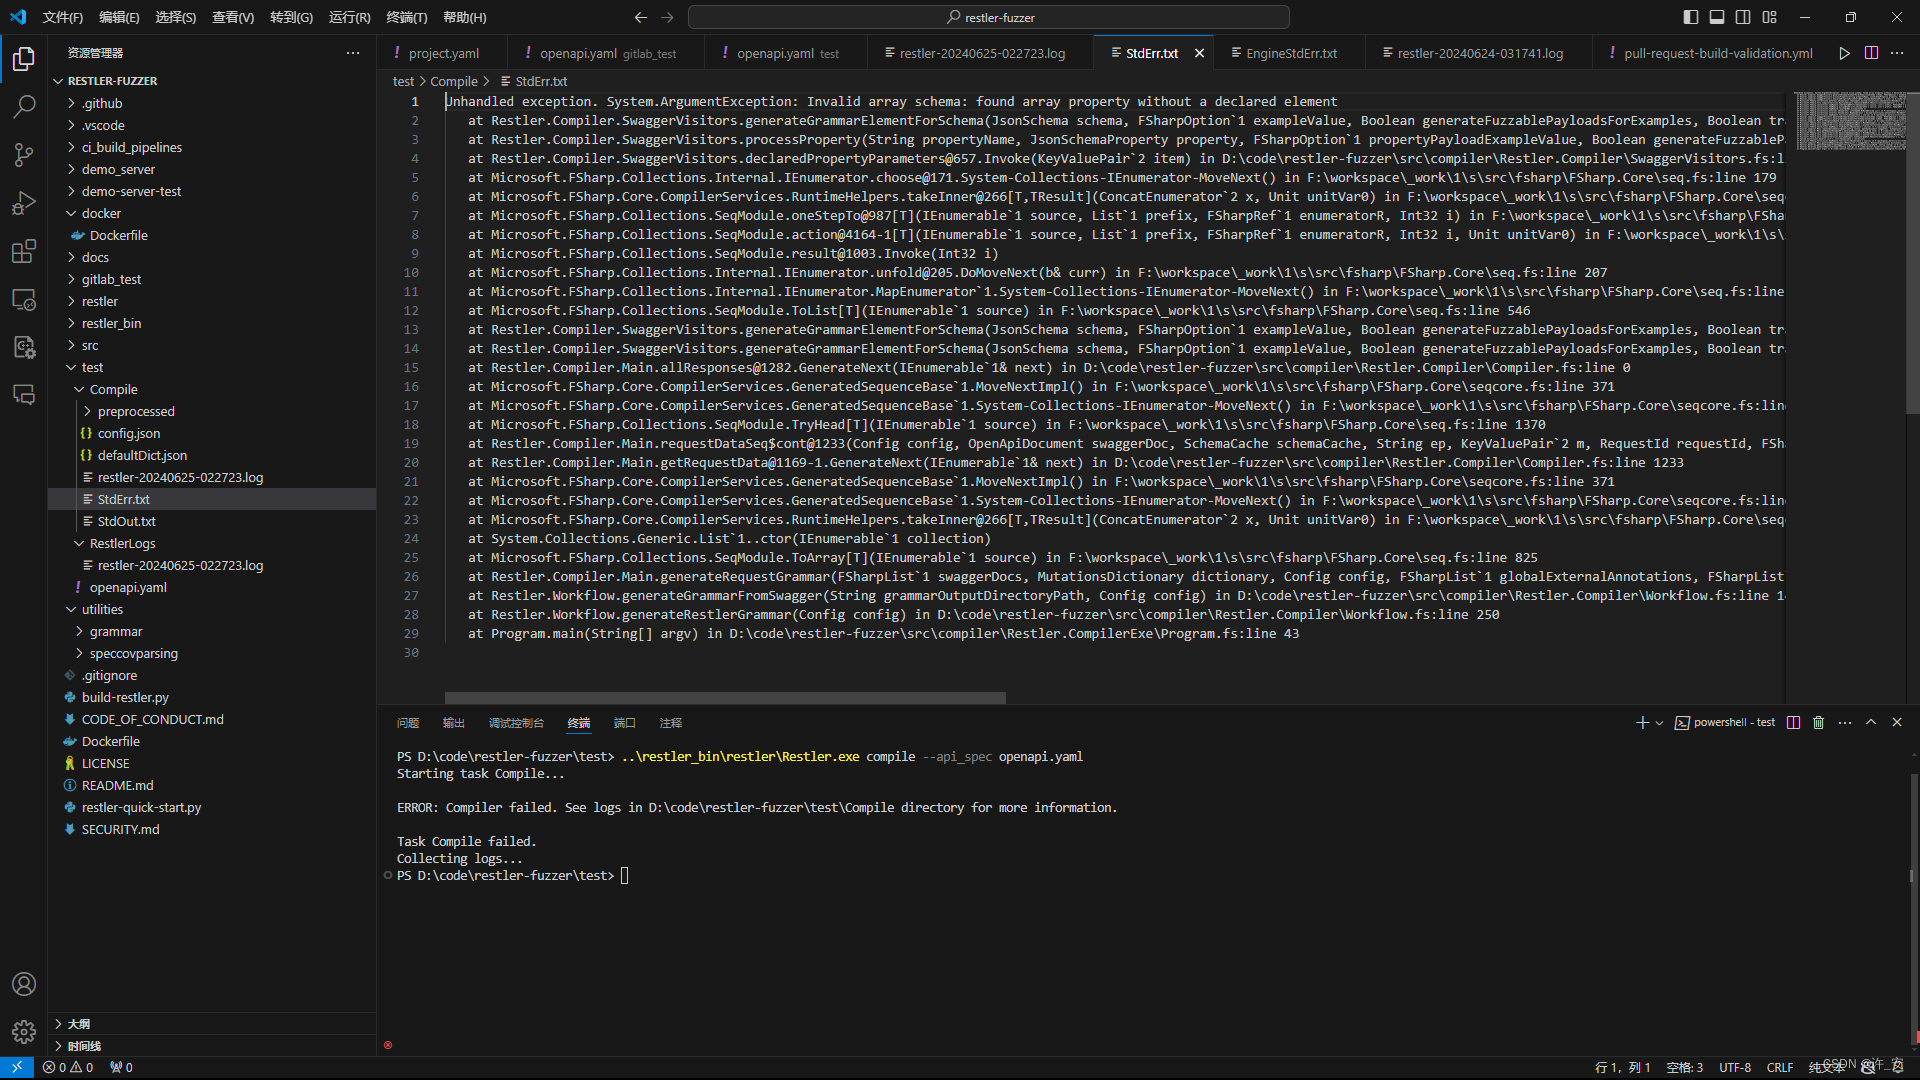This screenshot has width=1920, height=1080.
Task: Go back with navigation arrow
Action: [x=641, y=17]
